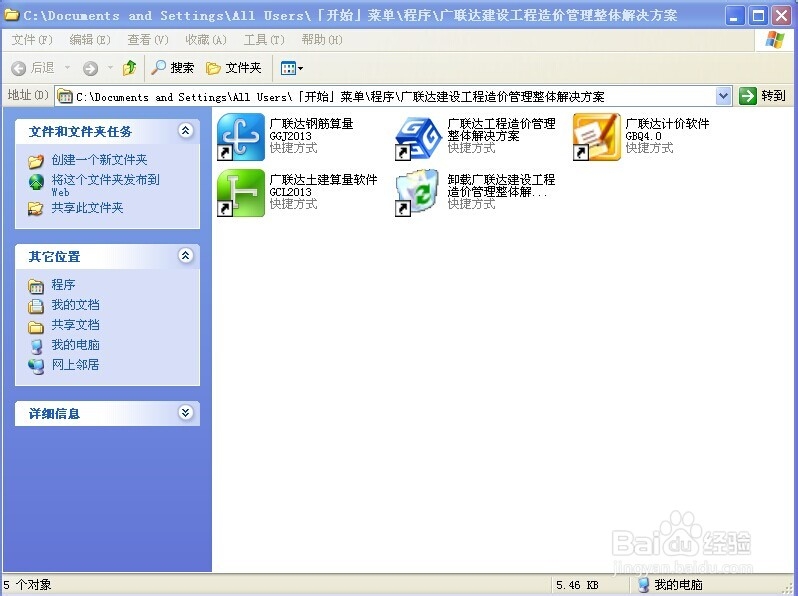Click the 转到 go button
Image resolution: width=798 pixels, height=596 pixels.
[762, 96]
